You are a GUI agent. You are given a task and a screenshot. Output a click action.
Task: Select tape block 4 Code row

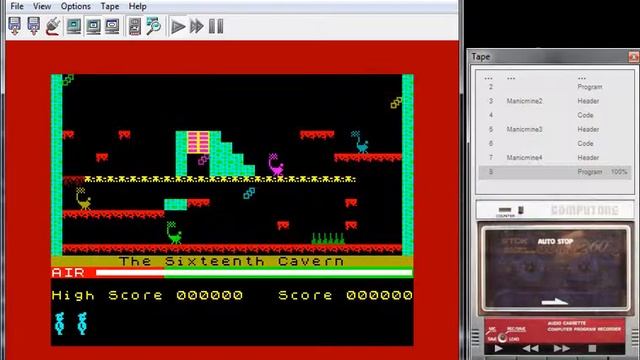[x=555, y=116]
